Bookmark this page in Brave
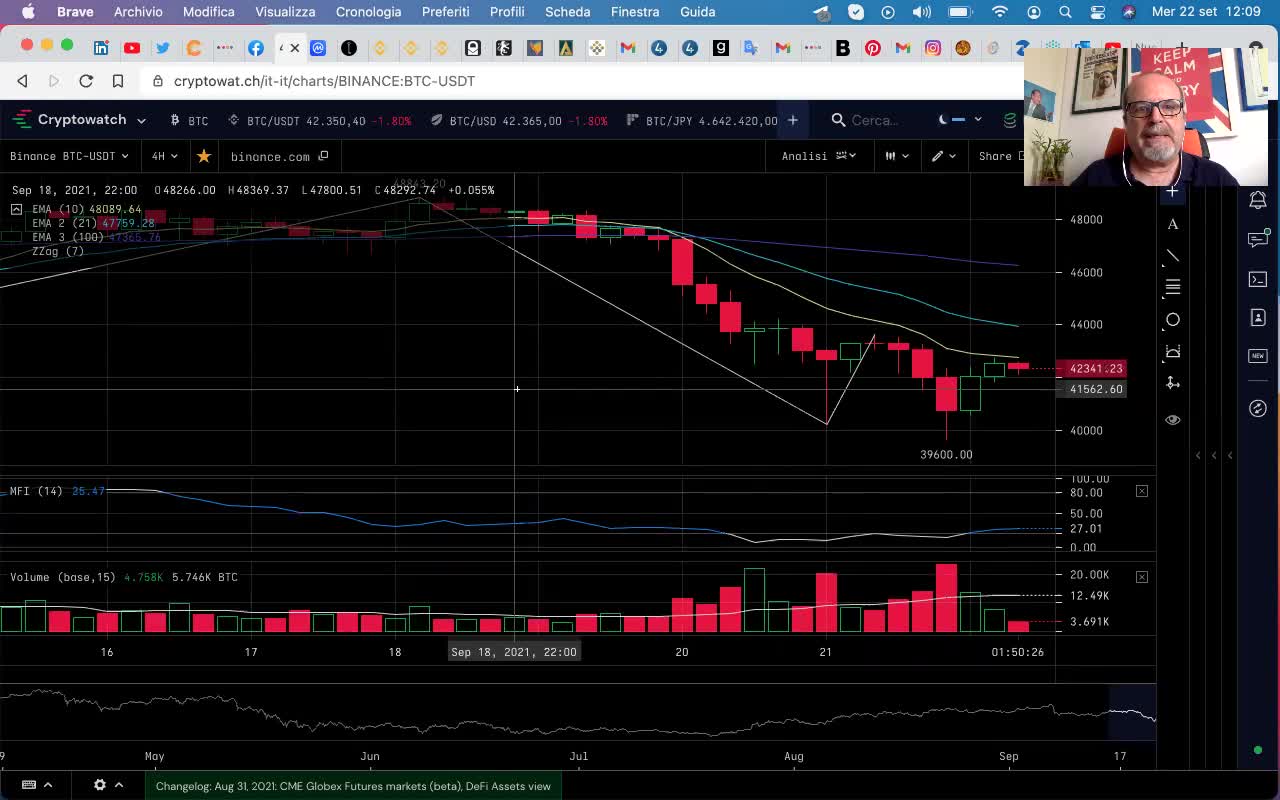This screenshot has width=1280, height=800. 118,81
